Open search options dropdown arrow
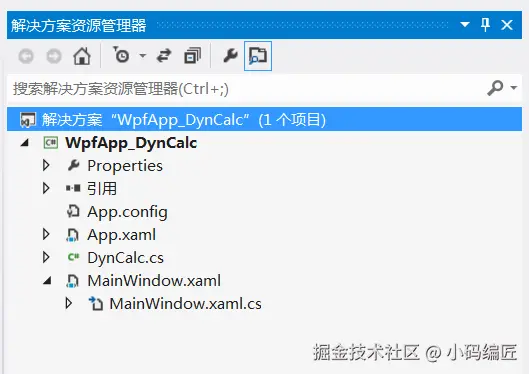This screenshot has height=374, width=529. 513,88
